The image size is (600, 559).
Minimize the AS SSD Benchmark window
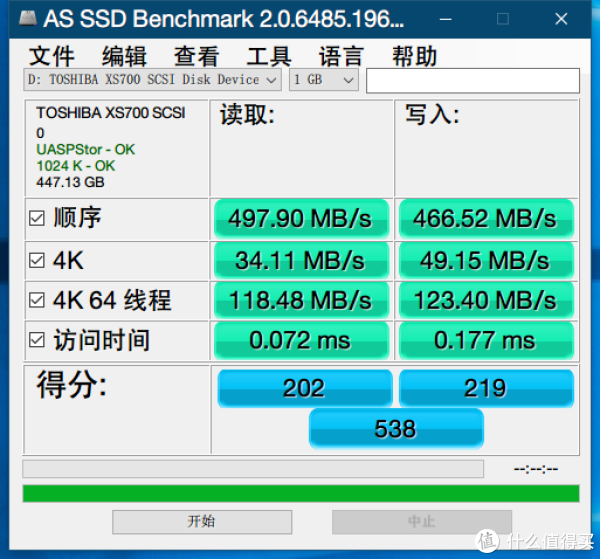coord(445,19)
